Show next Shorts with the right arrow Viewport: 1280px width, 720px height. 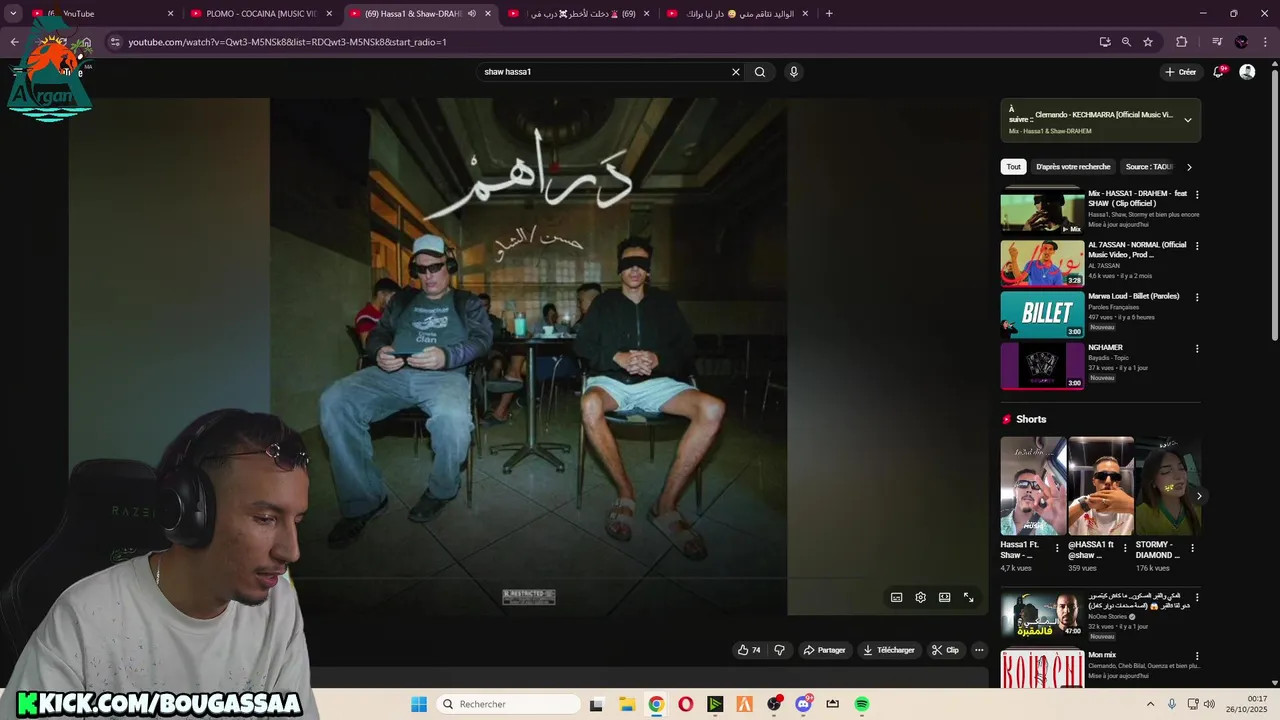click(1199, 496)
